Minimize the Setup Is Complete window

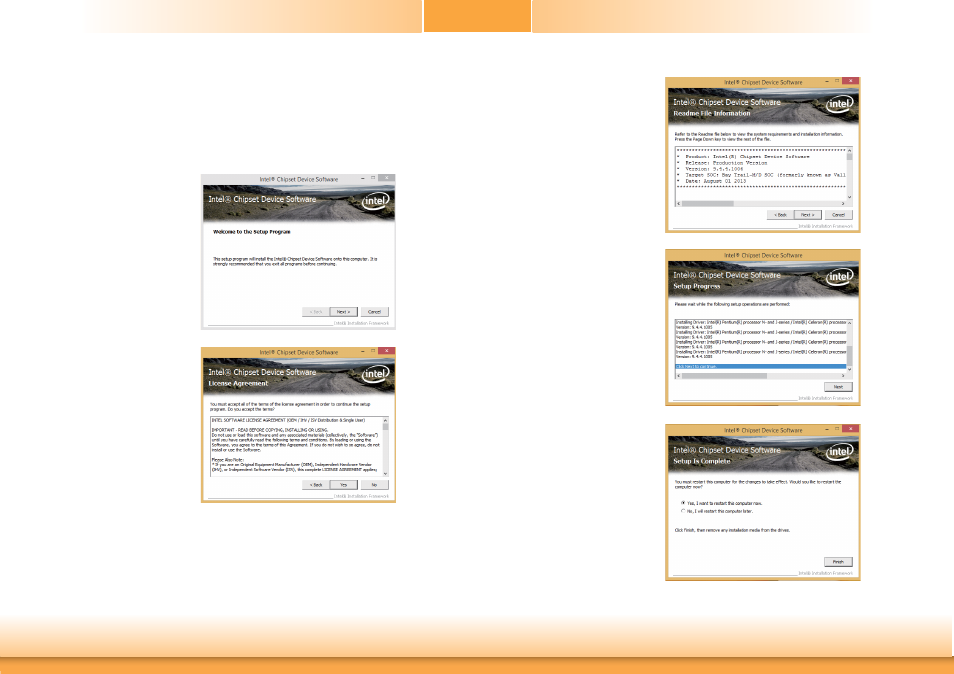827,429
